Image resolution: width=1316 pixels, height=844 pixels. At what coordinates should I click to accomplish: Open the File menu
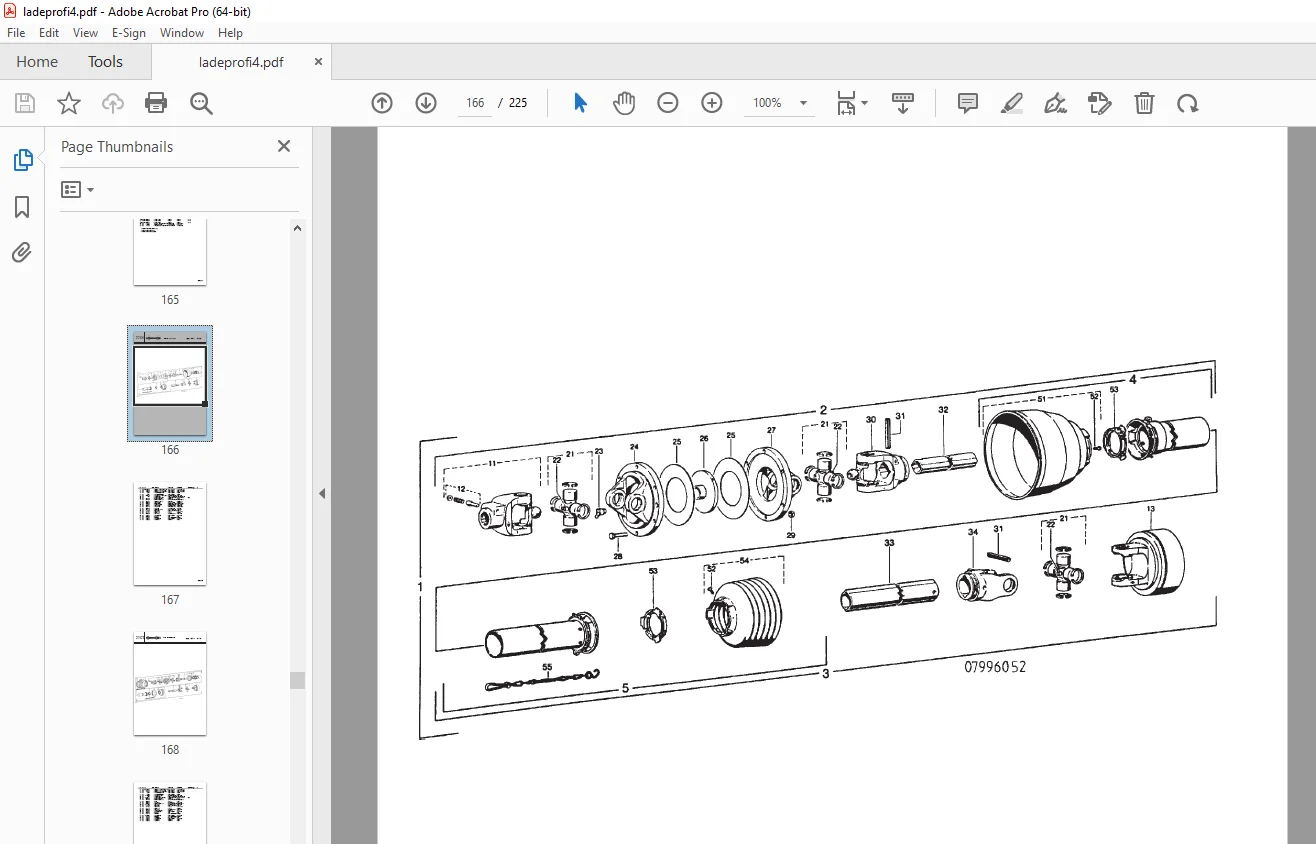coord(16,33)
